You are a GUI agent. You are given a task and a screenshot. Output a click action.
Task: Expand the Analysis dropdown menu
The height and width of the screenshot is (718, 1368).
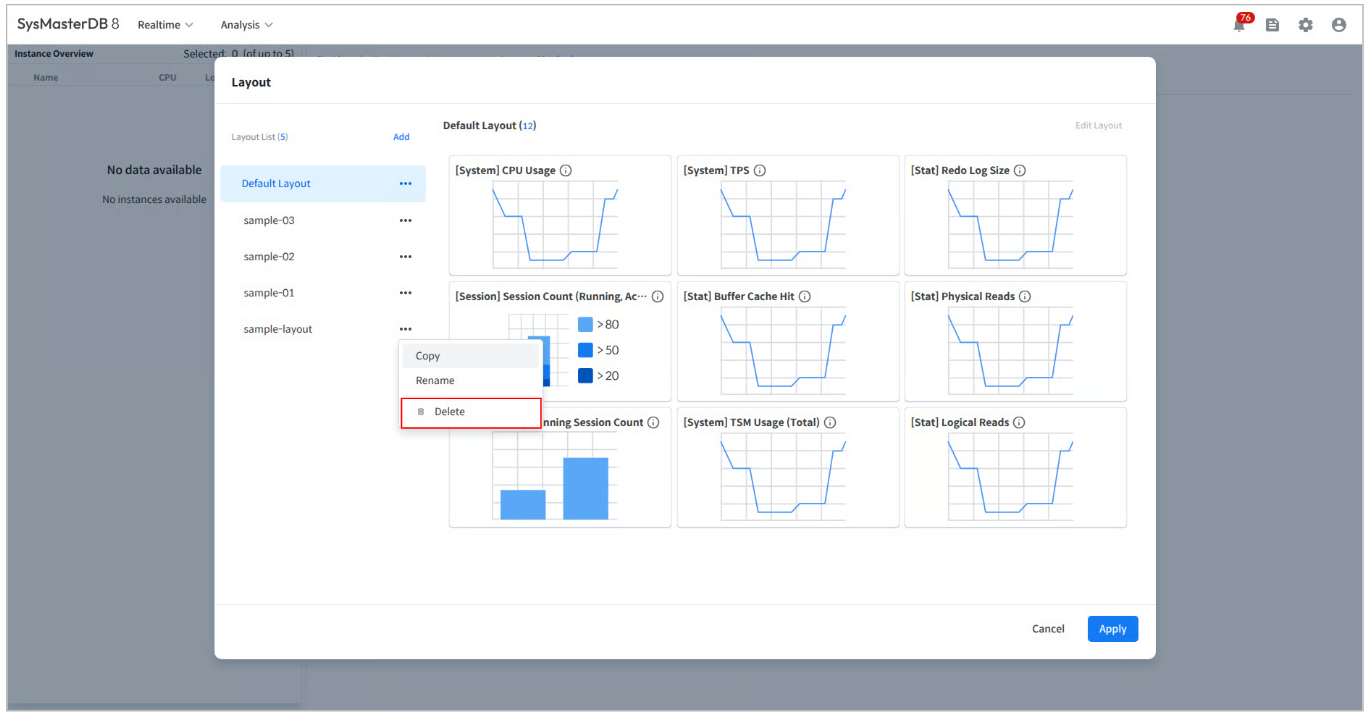tap(246, 25)
